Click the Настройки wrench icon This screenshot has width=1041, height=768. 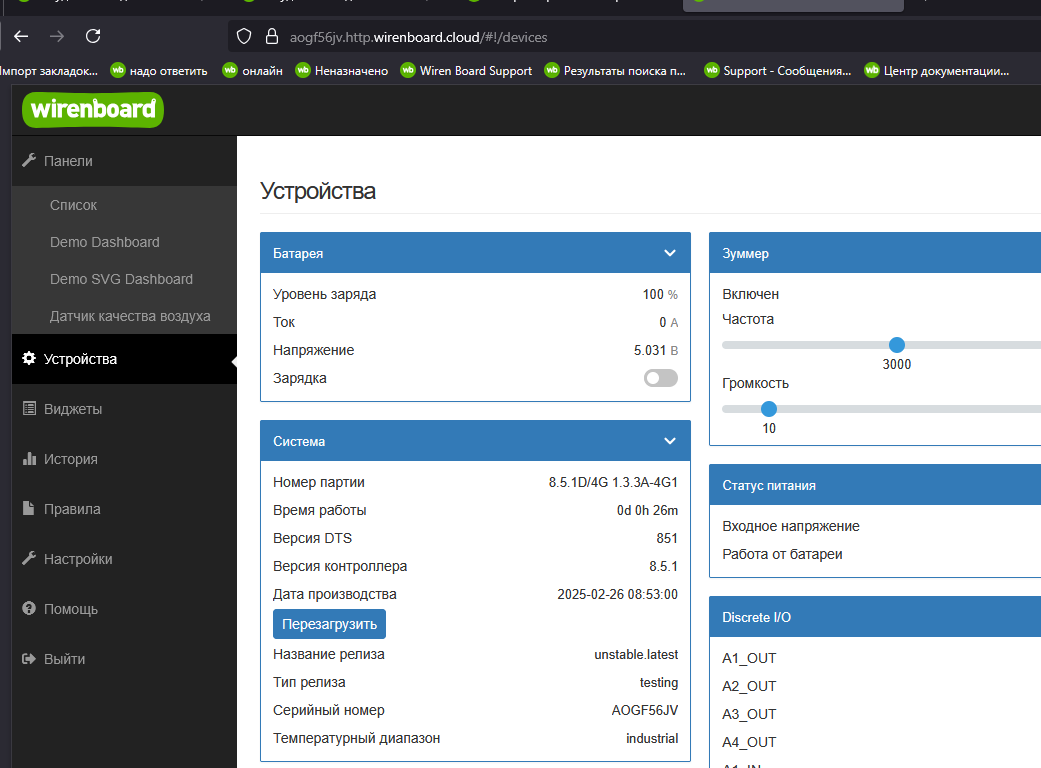coord(29,559)
